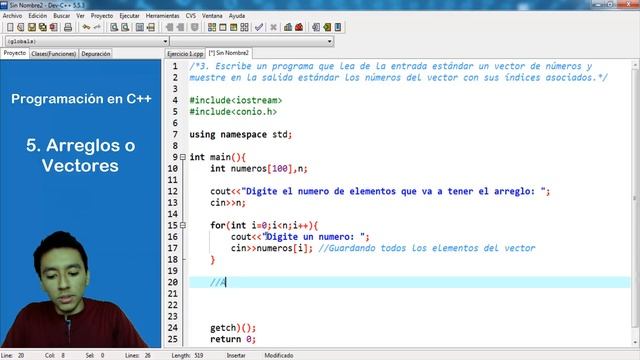The image size is (640, 360).
Task: Click the Compile and Run icon
Action: coord(233,27)
